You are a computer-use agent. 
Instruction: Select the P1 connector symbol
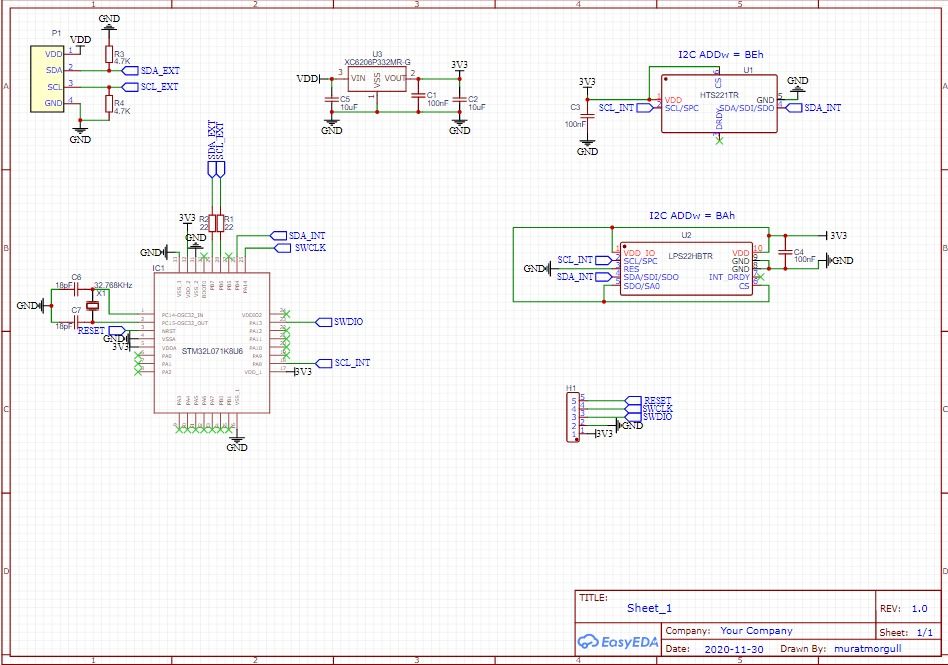[x=47, y=79]
